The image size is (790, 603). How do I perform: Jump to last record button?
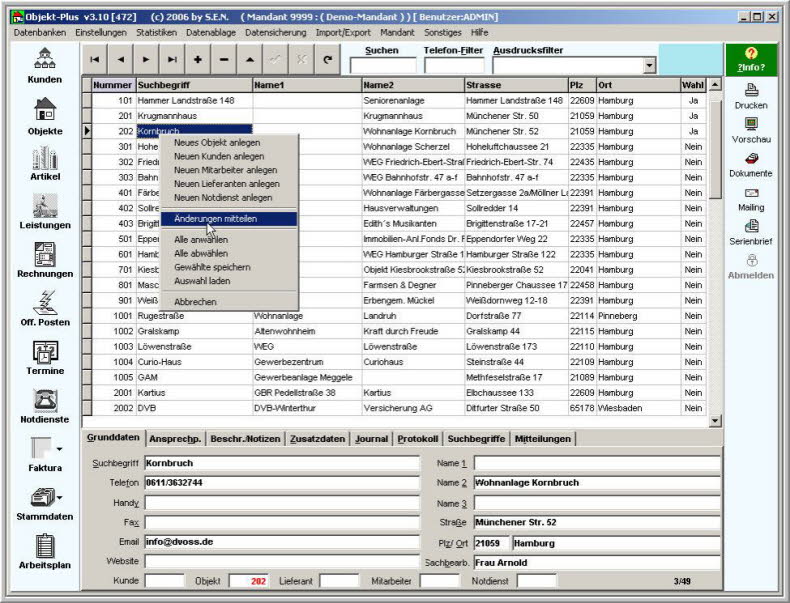(172, 59)
